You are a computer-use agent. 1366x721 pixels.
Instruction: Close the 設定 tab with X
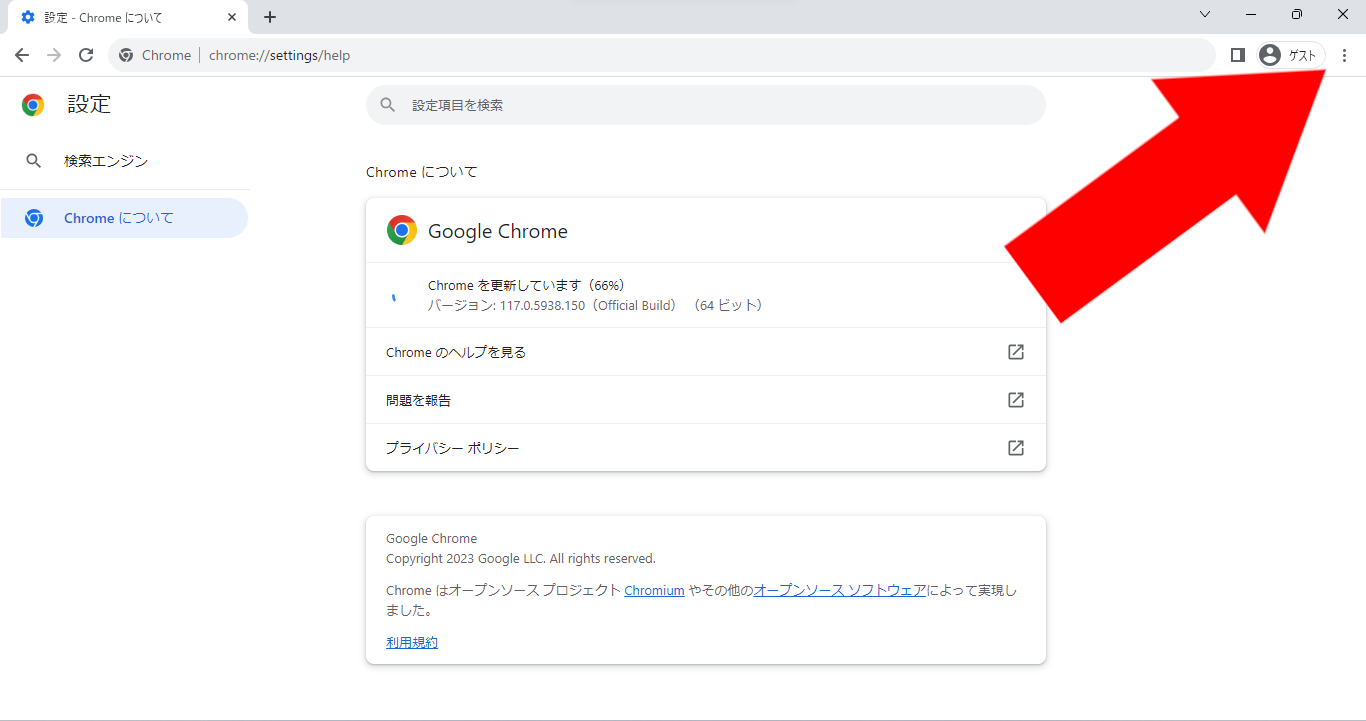(x=232, y=17)
